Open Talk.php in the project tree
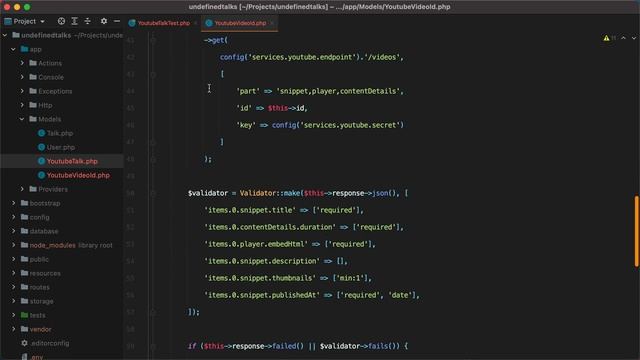 tap(60, 133)
